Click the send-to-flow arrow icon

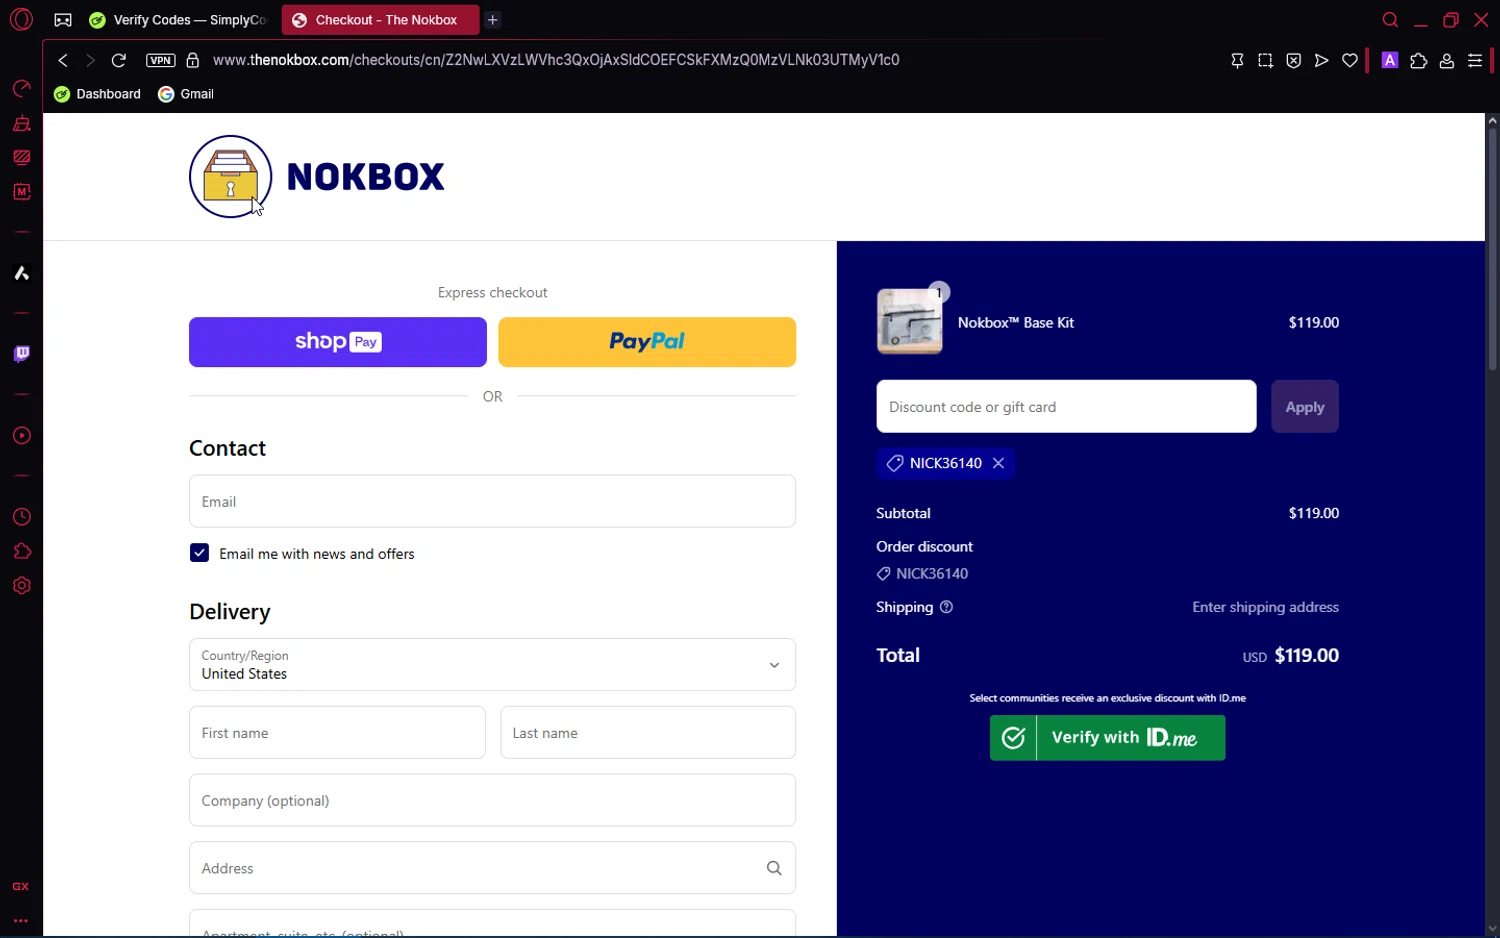1321,61
